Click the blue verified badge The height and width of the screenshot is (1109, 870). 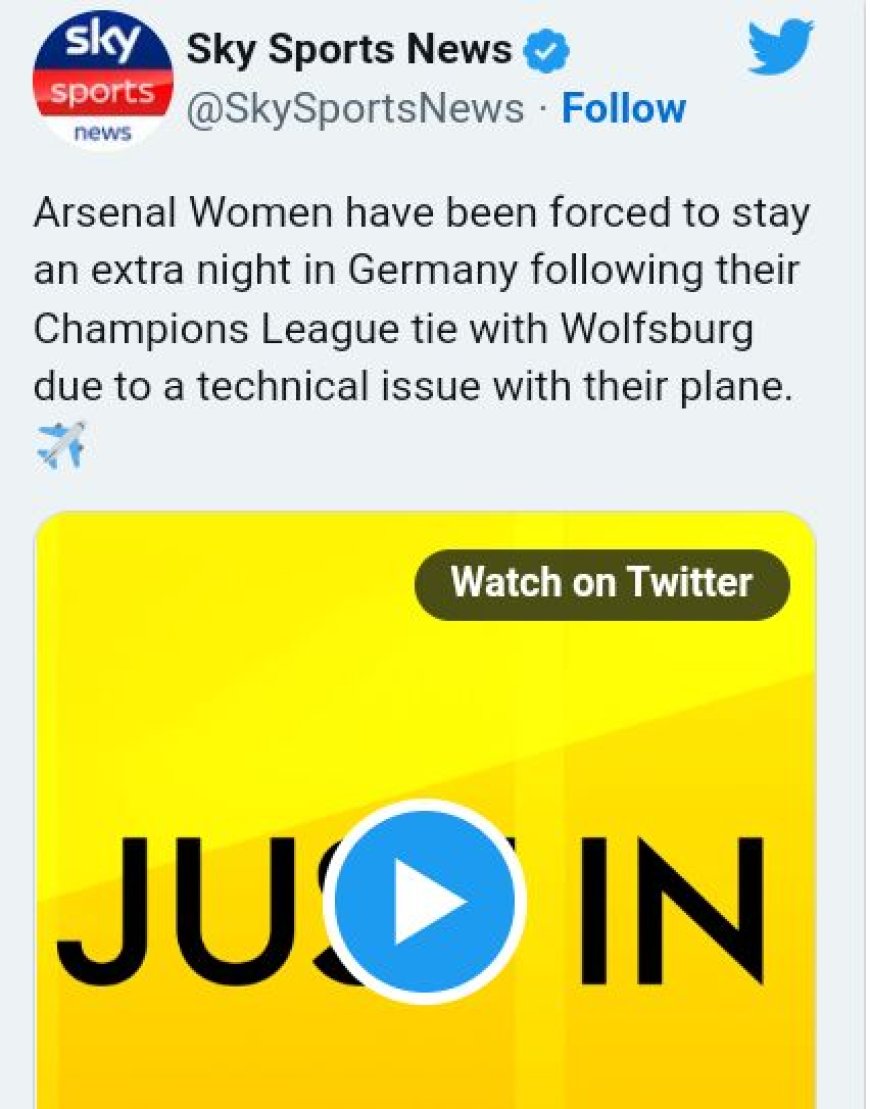tap(545, 52)
